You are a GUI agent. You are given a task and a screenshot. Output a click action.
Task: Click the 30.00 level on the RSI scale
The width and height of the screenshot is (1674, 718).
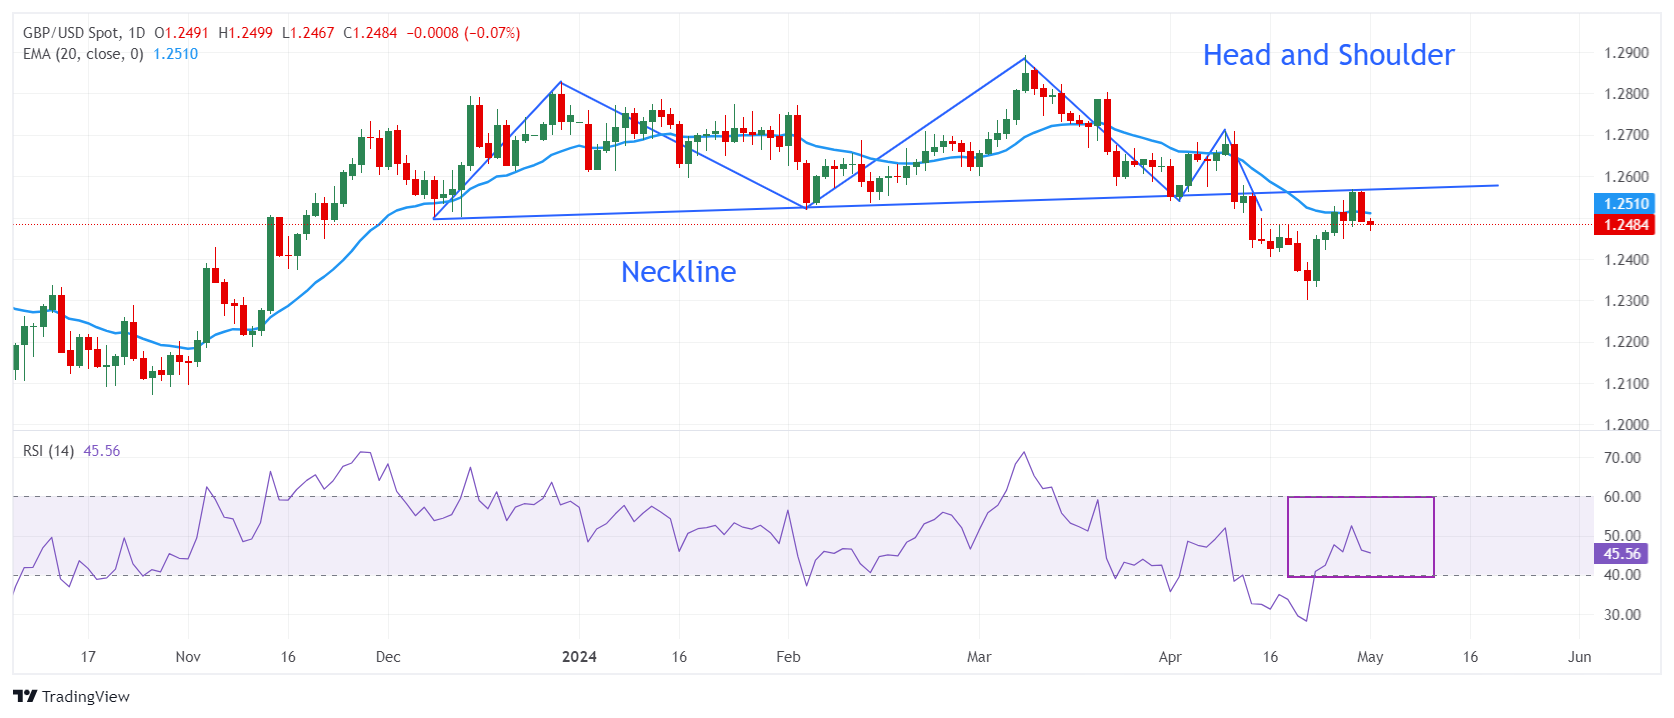point(1622,615)
